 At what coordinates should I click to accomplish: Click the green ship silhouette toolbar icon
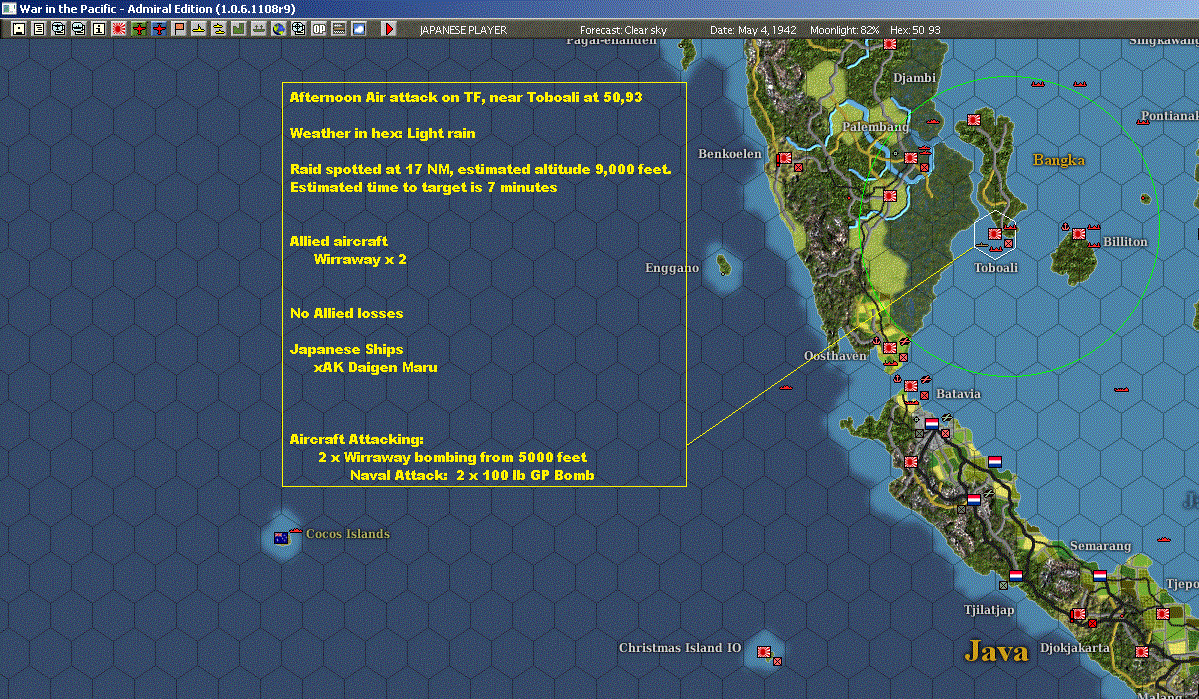coord(258,29)
